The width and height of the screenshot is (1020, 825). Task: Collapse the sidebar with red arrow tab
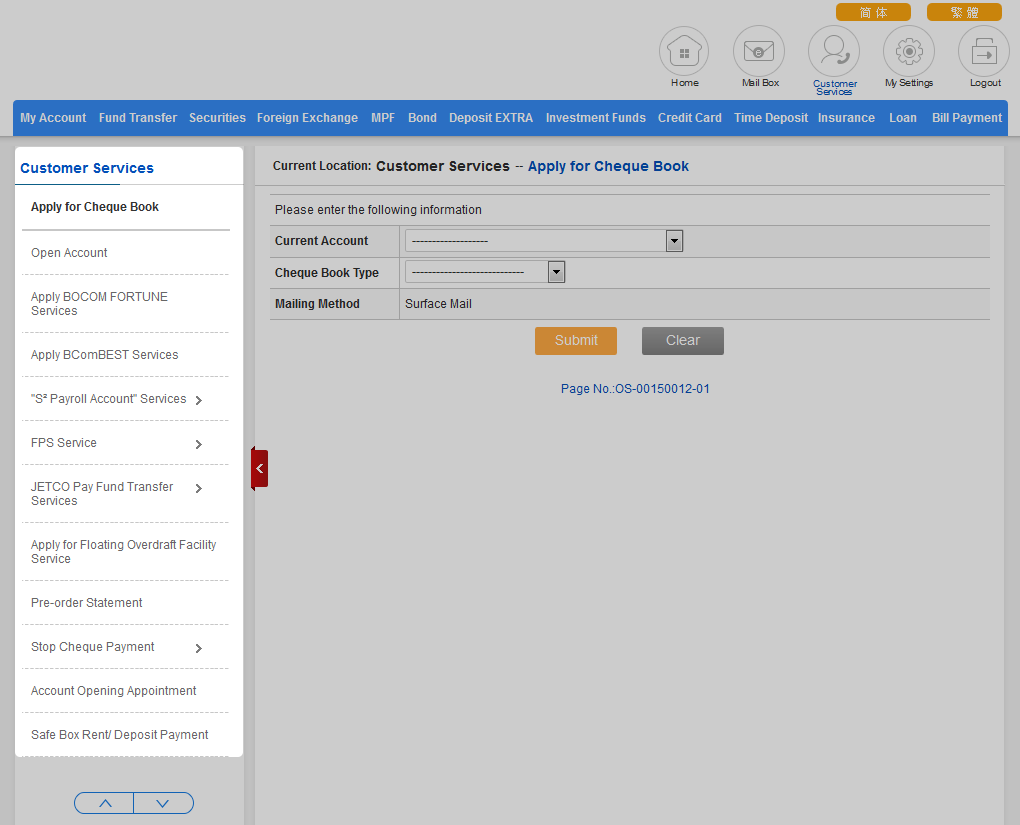(259, 468)
